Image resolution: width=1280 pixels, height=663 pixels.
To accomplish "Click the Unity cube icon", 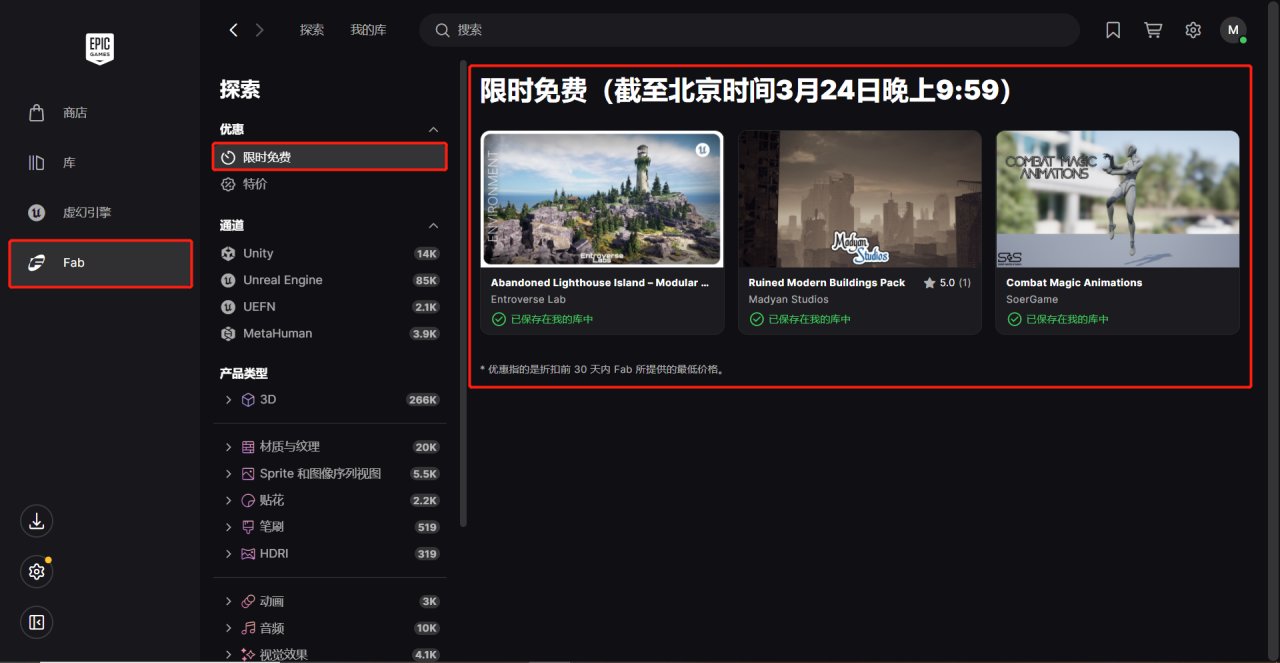I will click(x=228, y=254).
